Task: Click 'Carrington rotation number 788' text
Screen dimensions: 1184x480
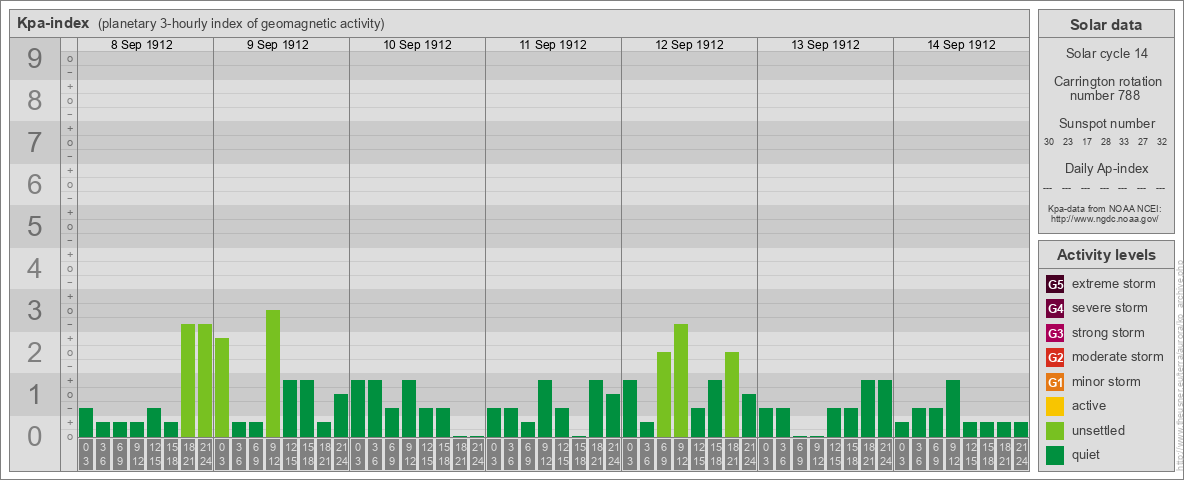Action: [x=1106, y=88]
